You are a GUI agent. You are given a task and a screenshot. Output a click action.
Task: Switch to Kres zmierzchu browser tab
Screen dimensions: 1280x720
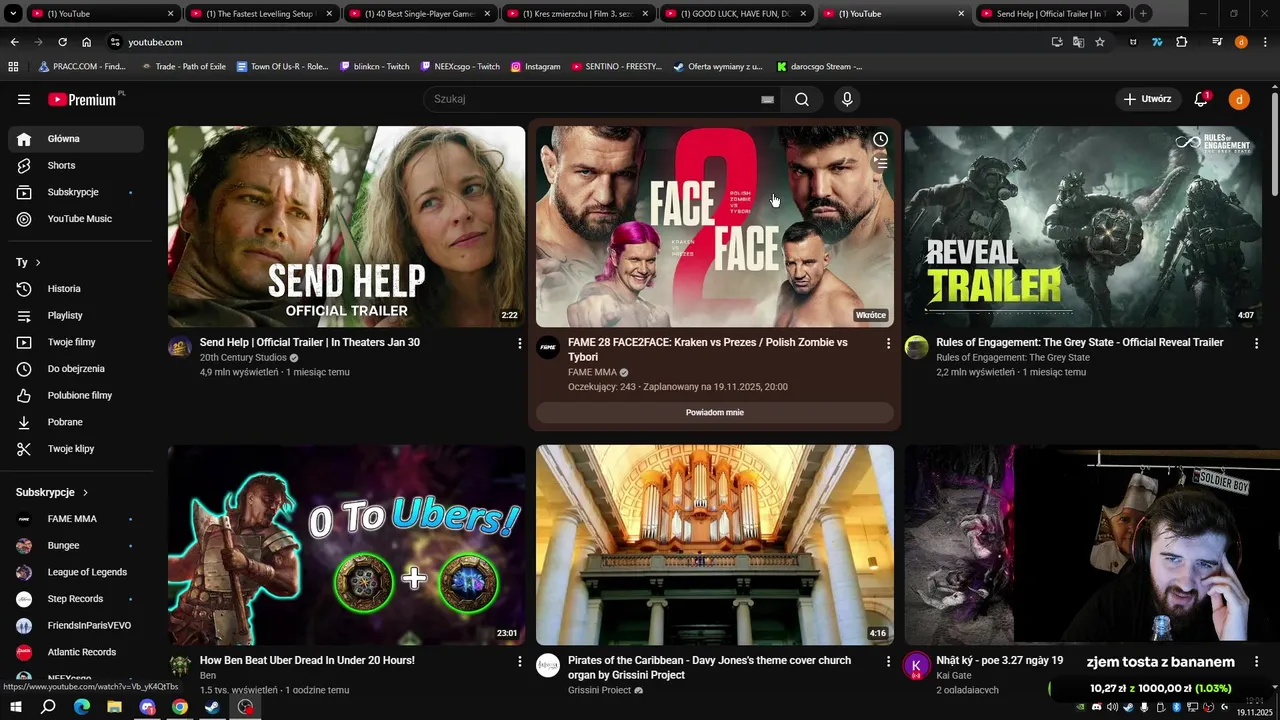coord(578,14)
